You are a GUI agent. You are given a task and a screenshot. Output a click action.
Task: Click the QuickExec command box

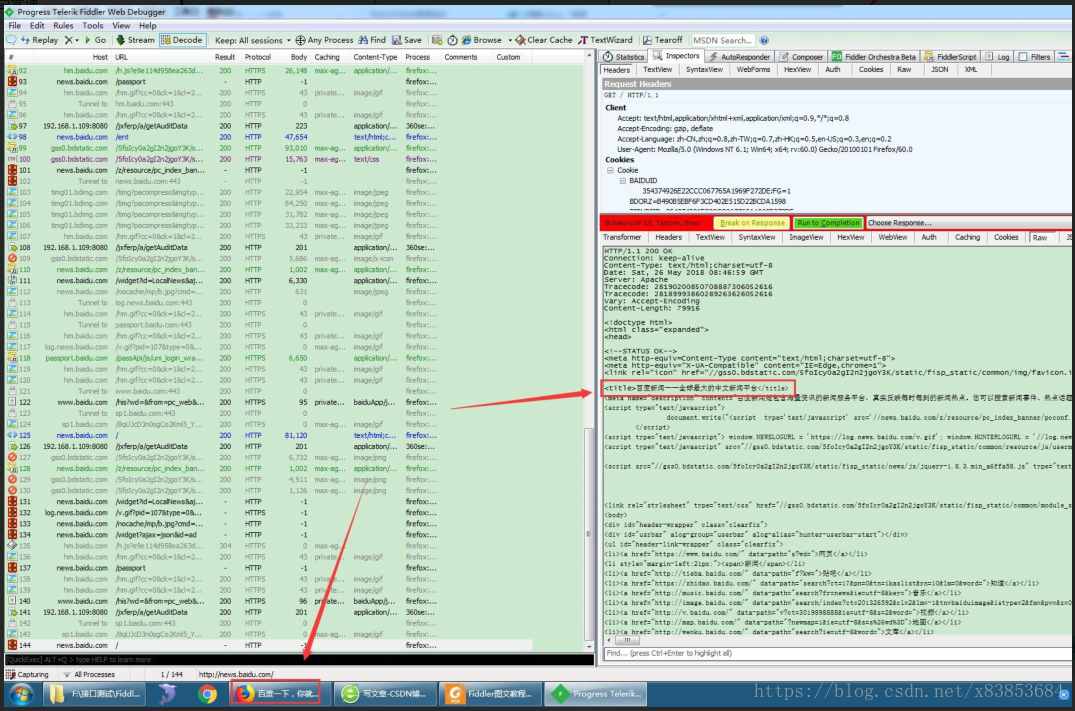(299, 660)
